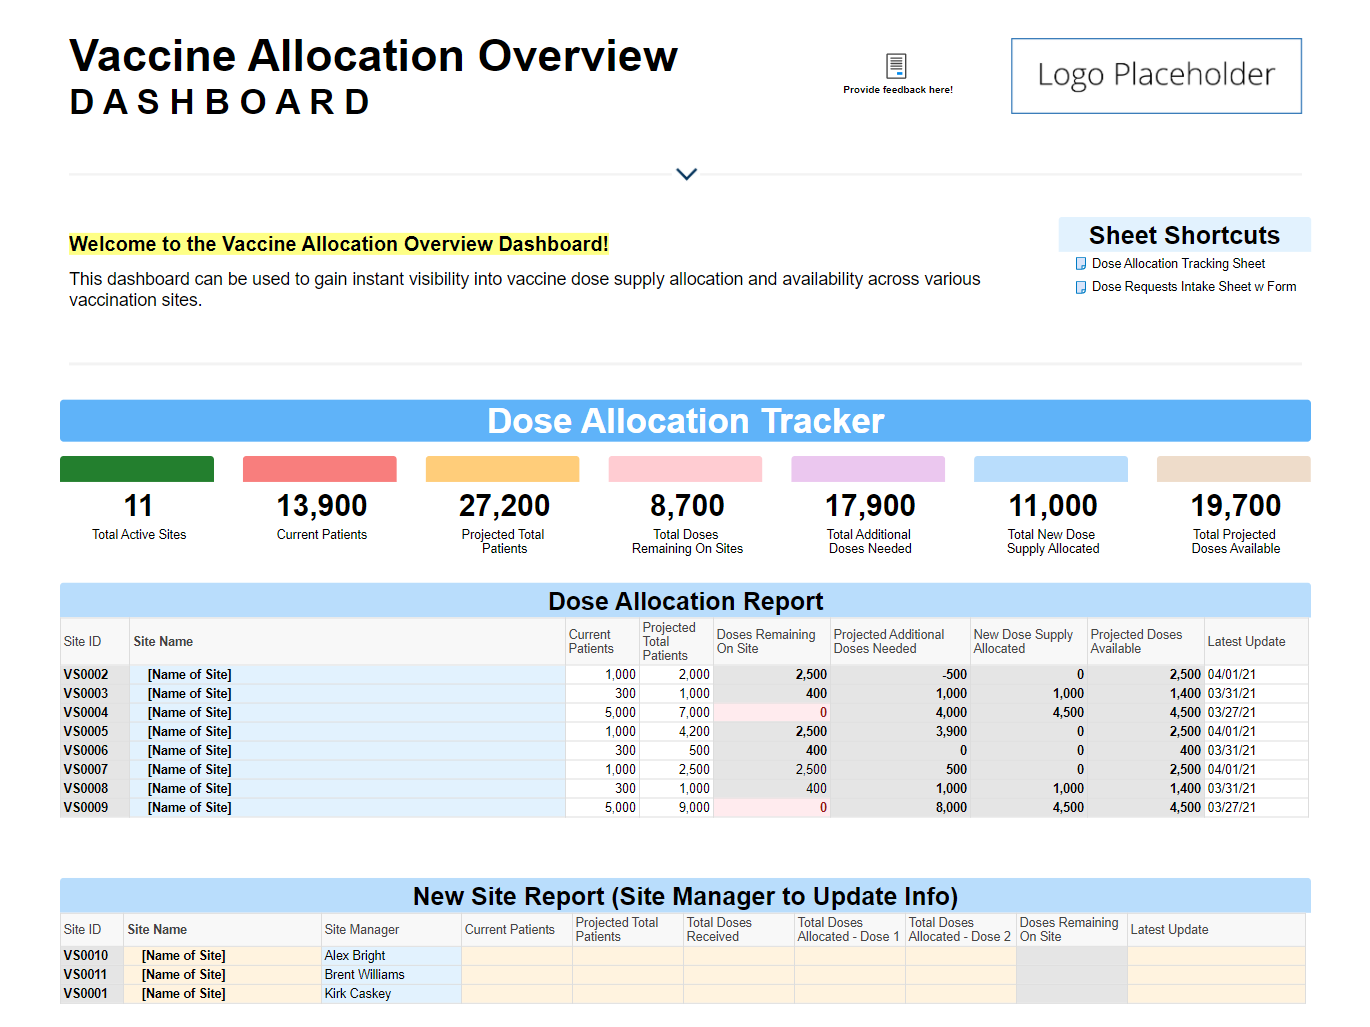1370x1027 pixels.
Task: Click the Site ID column header in Dose Allocation Report
Action: click(83, 642)
